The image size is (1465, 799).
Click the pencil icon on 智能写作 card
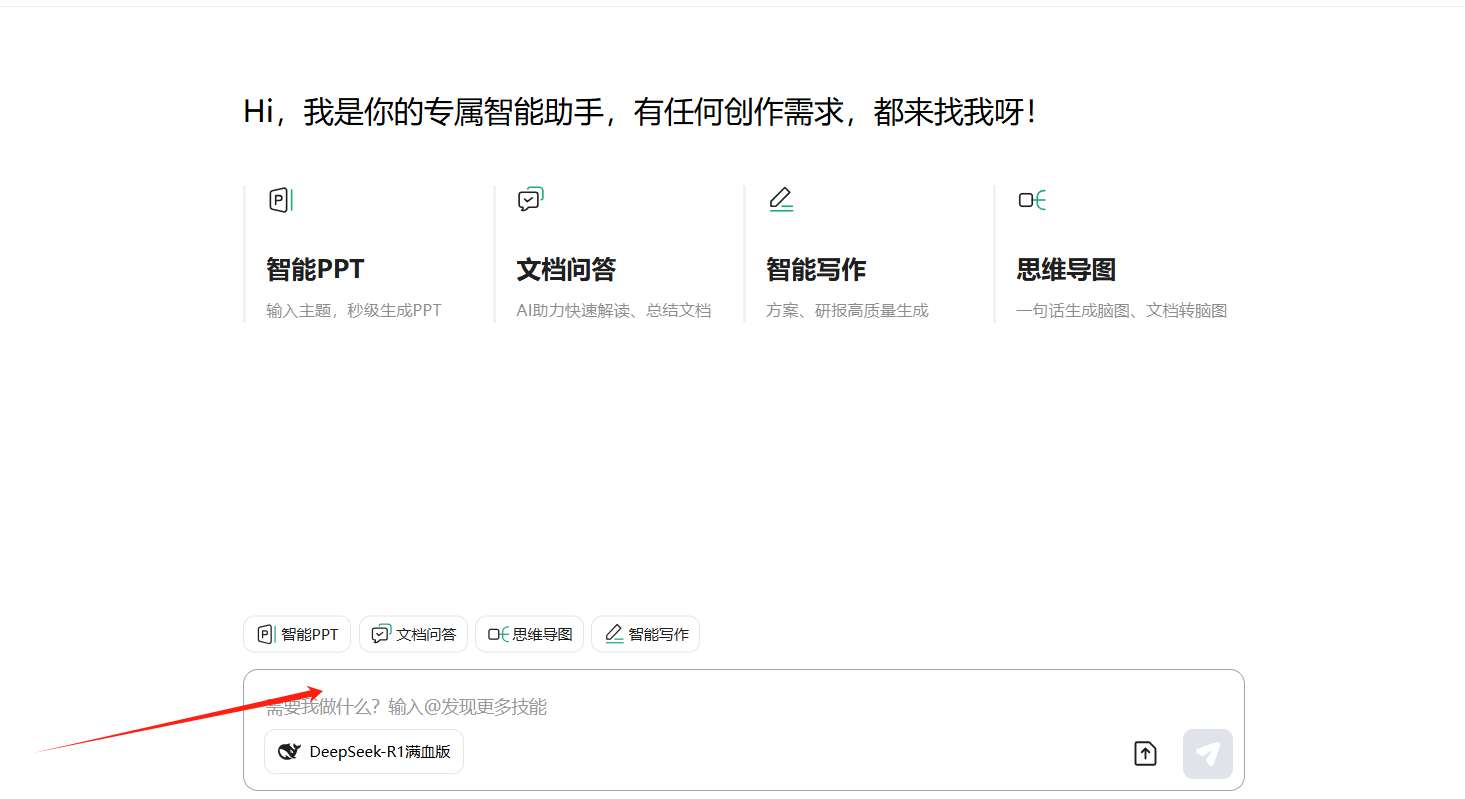pos(781,200)
